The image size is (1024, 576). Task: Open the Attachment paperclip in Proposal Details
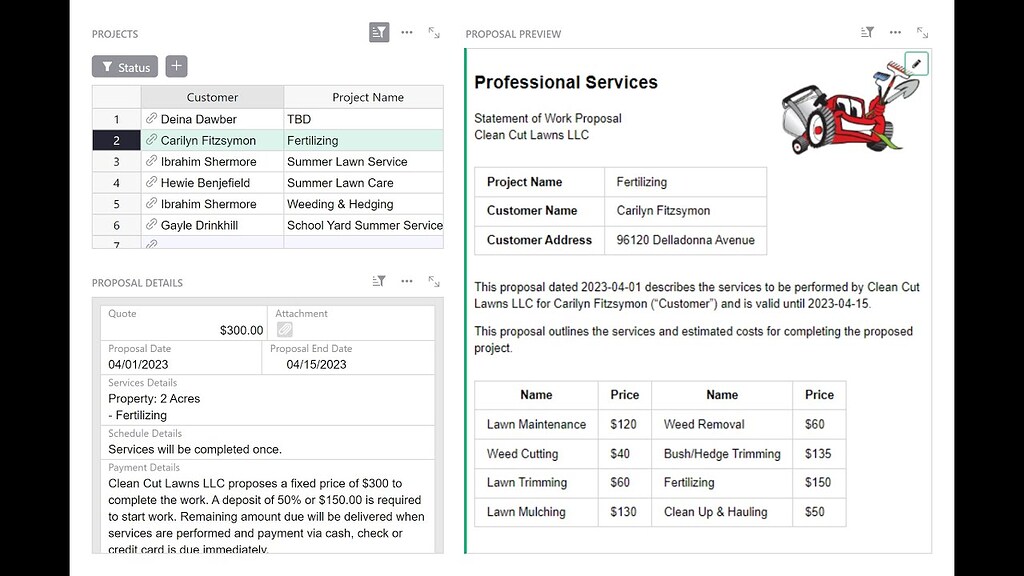[x=284, y=329]
